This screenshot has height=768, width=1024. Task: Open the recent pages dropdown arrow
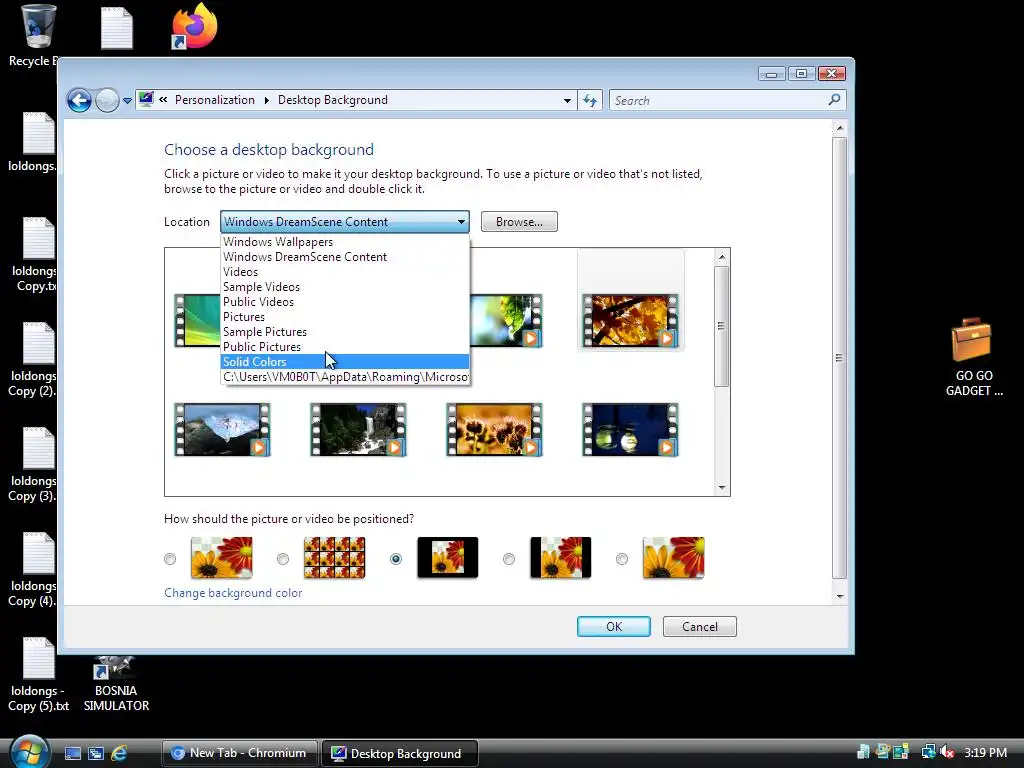[127, 101]
